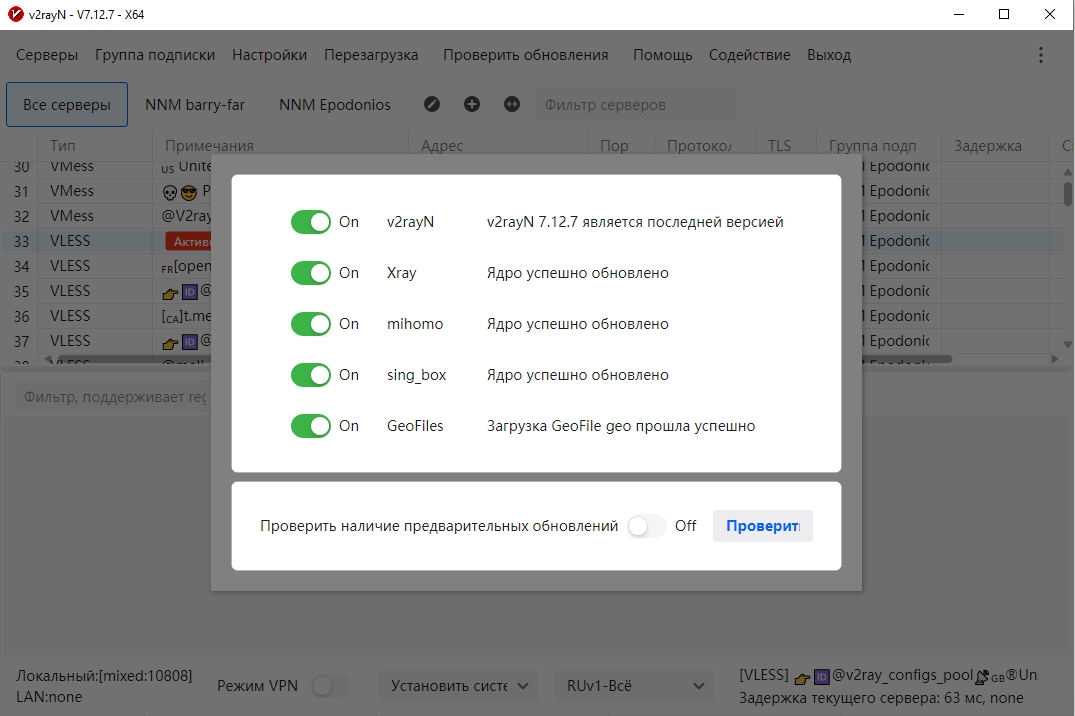This screenshot has width=1075, height=716.
Task: Open the vertical three-dot menu
Action: click(1041, 55)
